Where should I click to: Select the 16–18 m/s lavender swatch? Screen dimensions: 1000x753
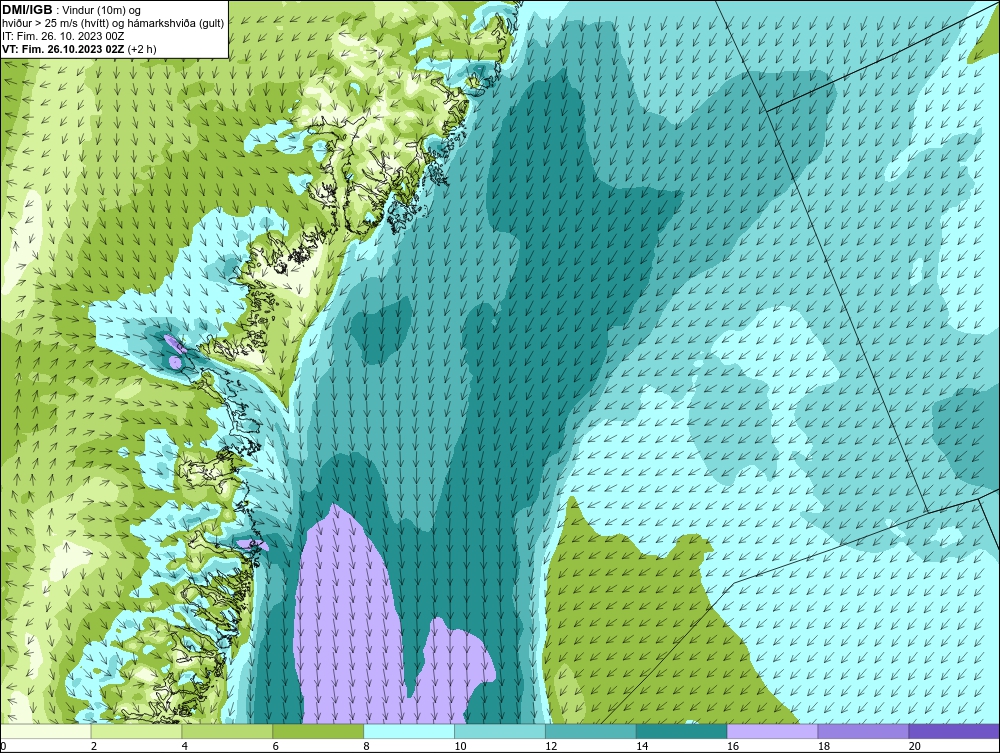[772, 731]
